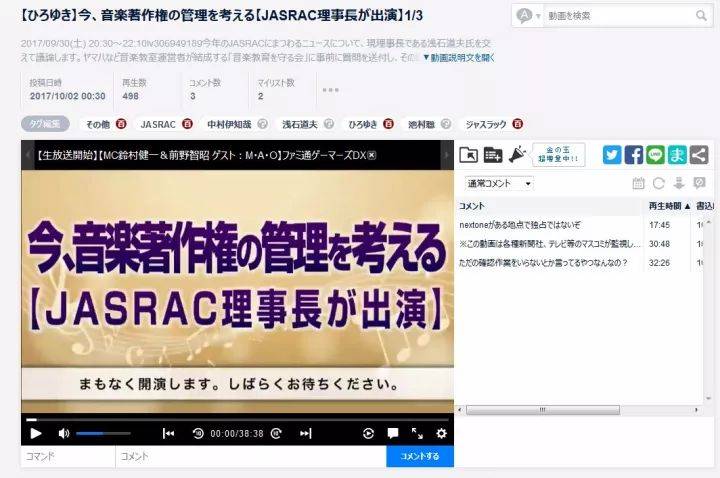Skip to the end with skip-forward icon

click(305, 433)
